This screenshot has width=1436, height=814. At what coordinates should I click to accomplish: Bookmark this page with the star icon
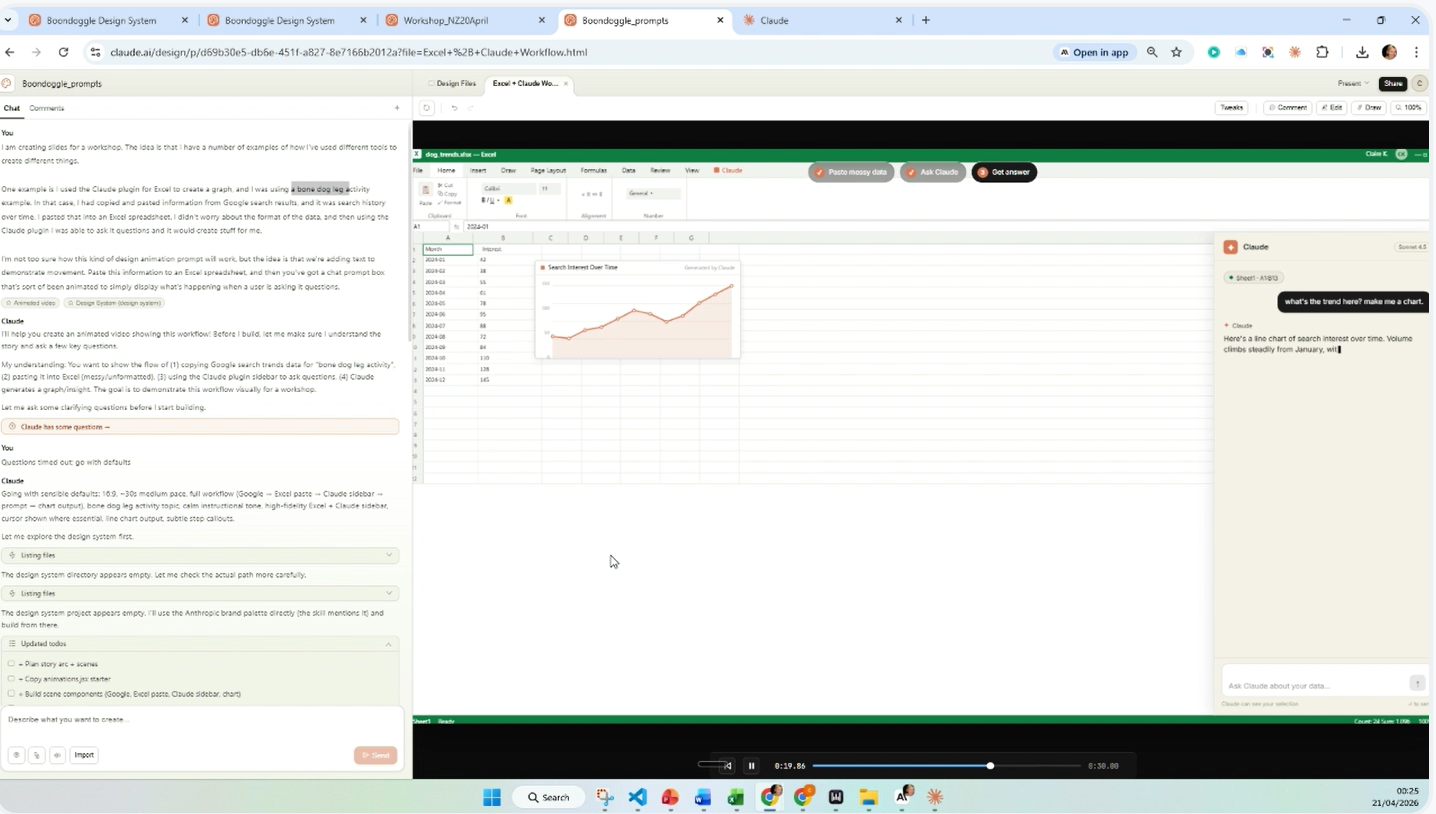pyautogui.click(x=1177, y=52)
